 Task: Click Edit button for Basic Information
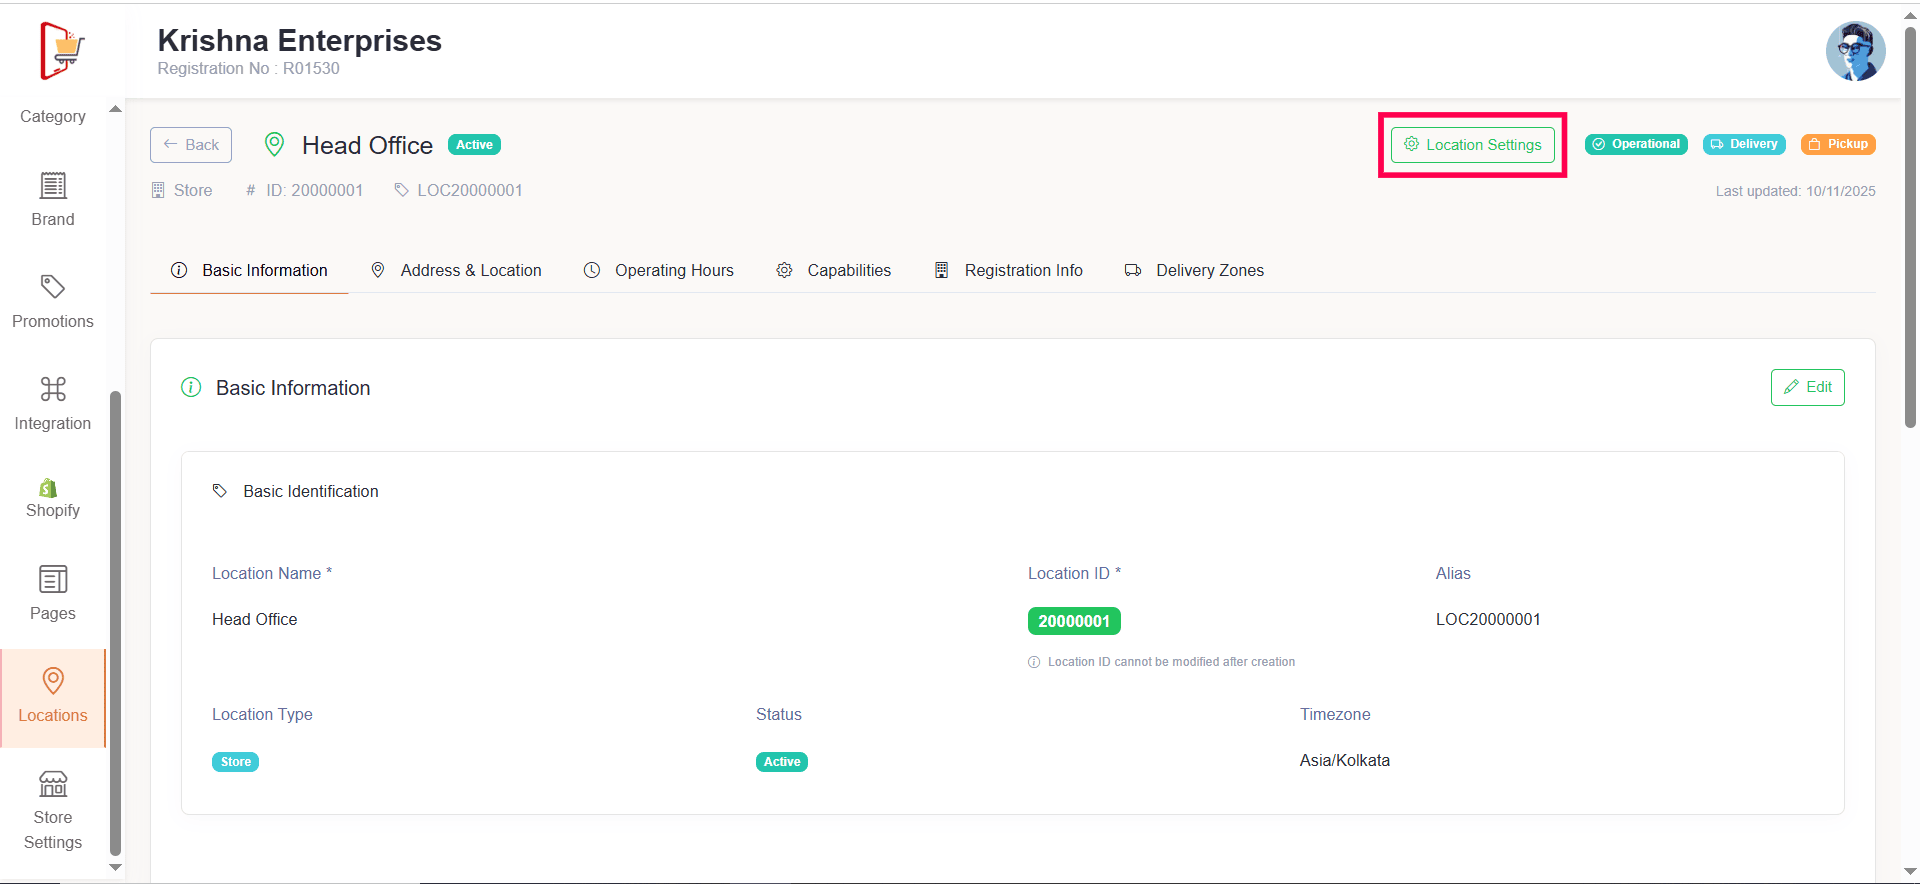pos(1807,387)
